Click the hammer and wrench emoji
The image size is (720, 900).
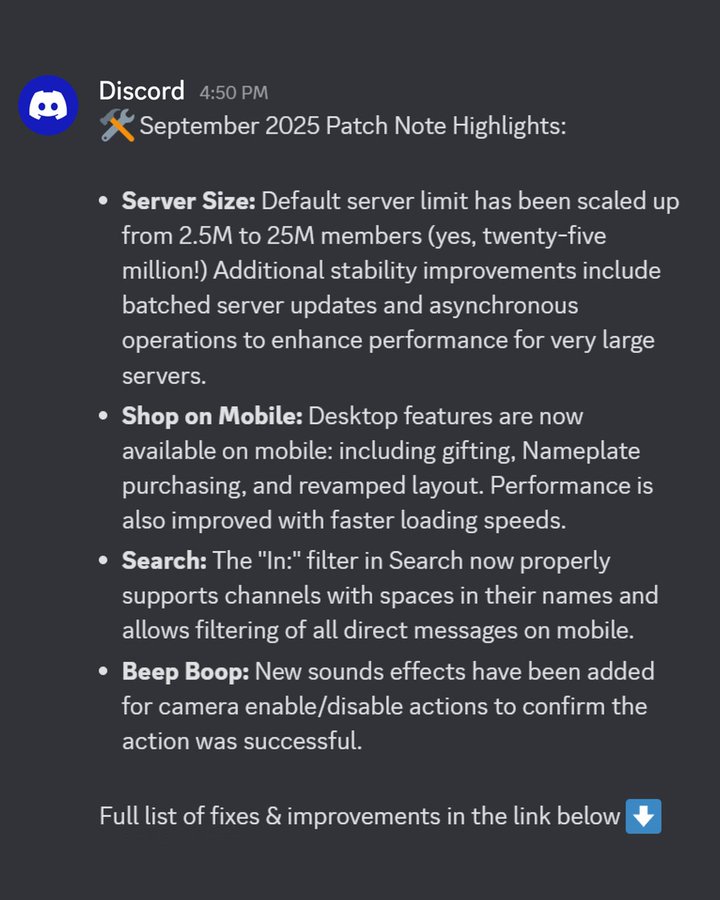tap(117, 127)
